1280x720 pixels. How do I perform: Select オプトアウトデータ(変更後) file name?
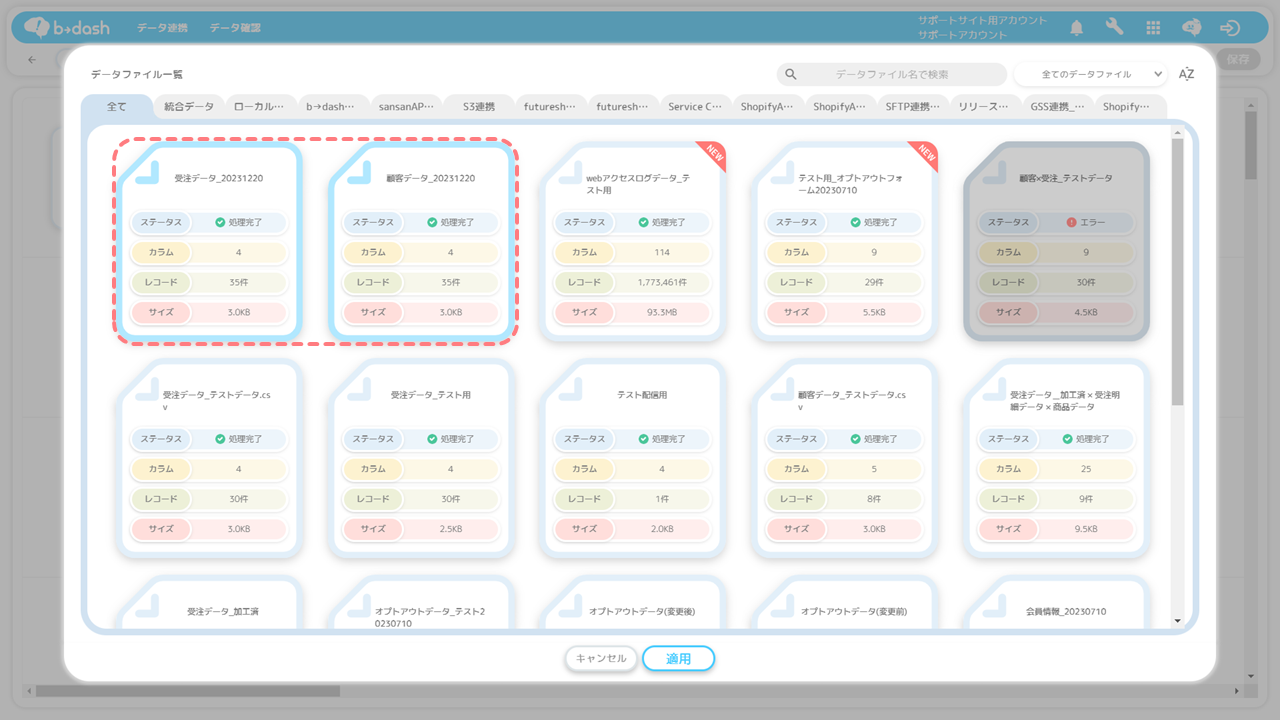pyautogui.click(x=643, y=611)
